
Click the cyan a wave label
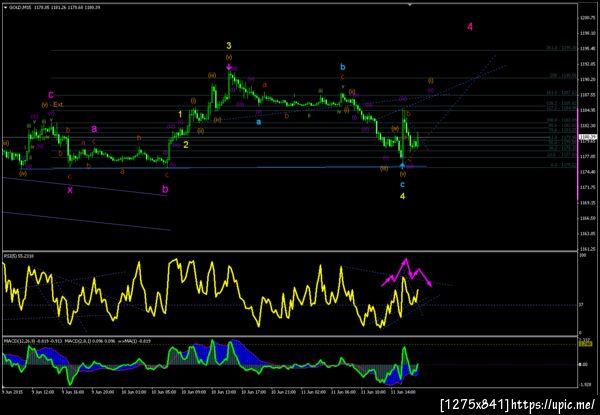pos(259,122)
